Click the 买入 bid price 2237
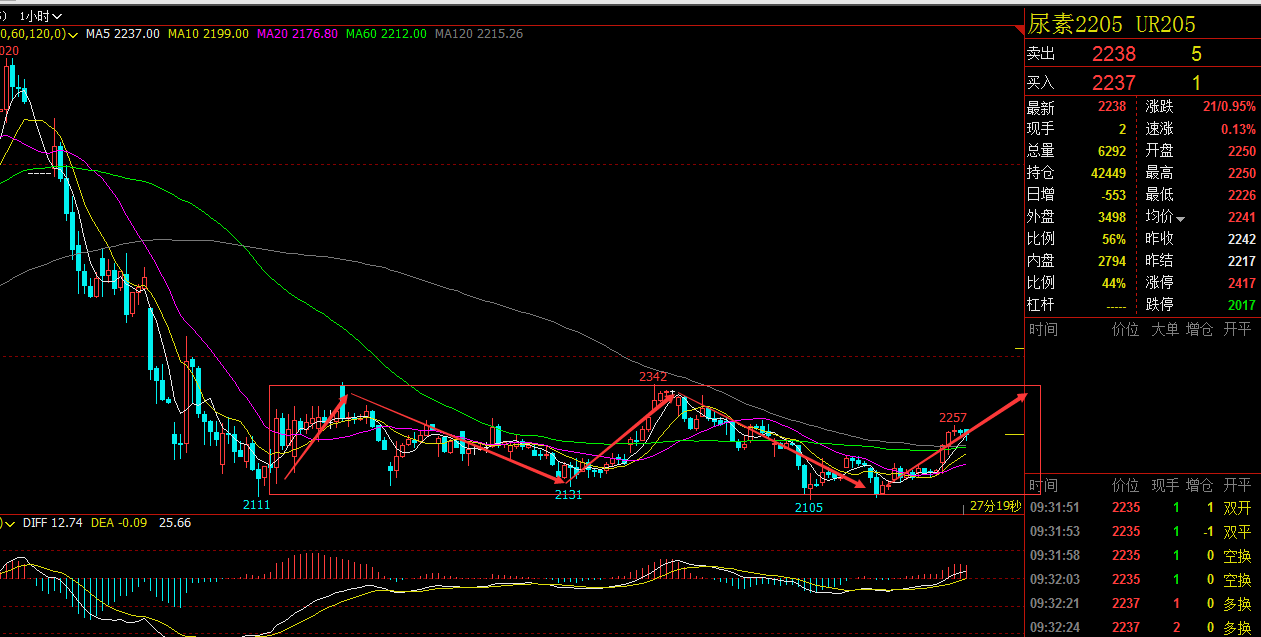Viewport: 1261px width, 637px height. (x=1114, y=83)
